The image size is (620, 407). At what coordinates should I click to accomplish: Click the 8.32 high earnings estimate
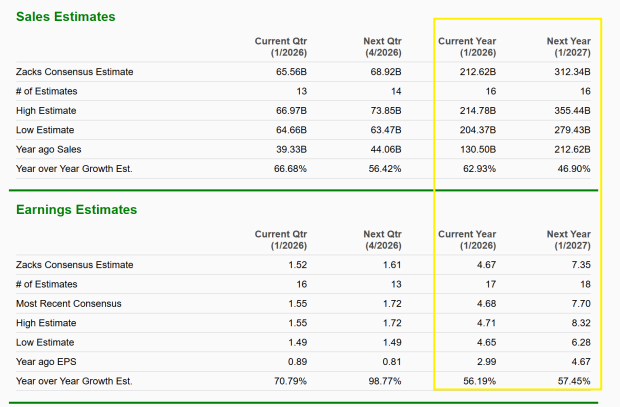click(x=580, y=323)
